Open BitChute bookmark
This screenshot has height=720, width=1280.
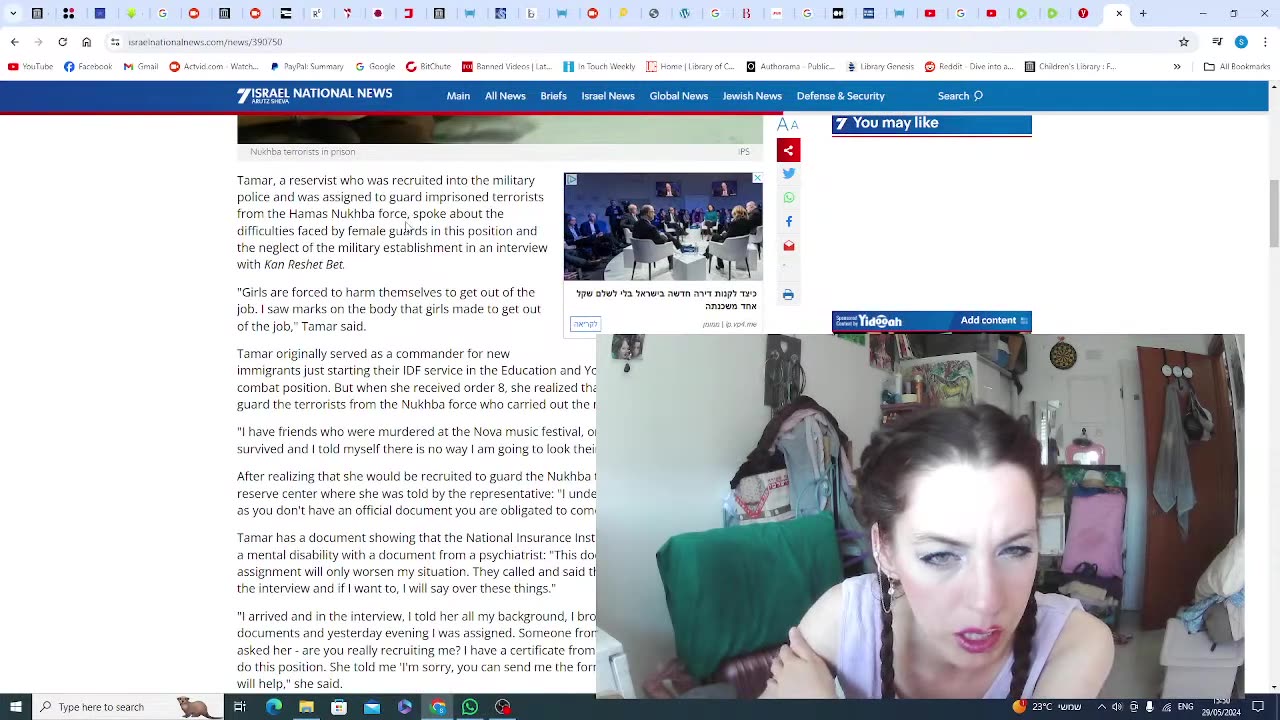[x=428, y=67]
